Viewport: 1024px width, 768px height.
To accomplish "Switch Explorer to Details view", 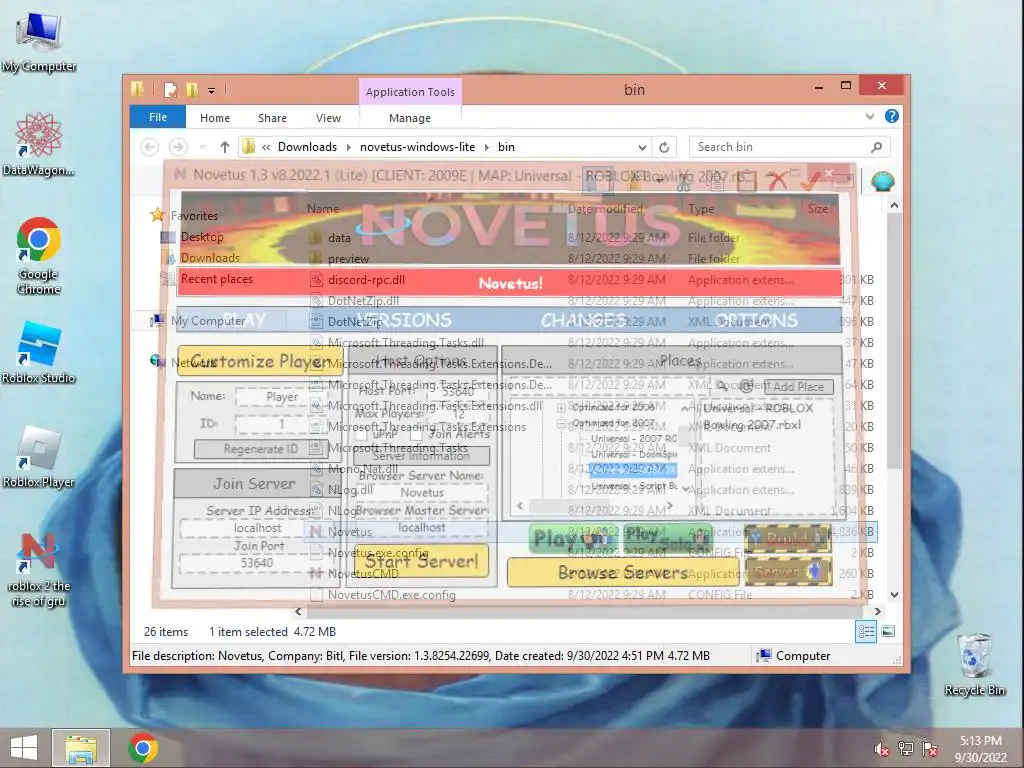I will tap(866, 632).
